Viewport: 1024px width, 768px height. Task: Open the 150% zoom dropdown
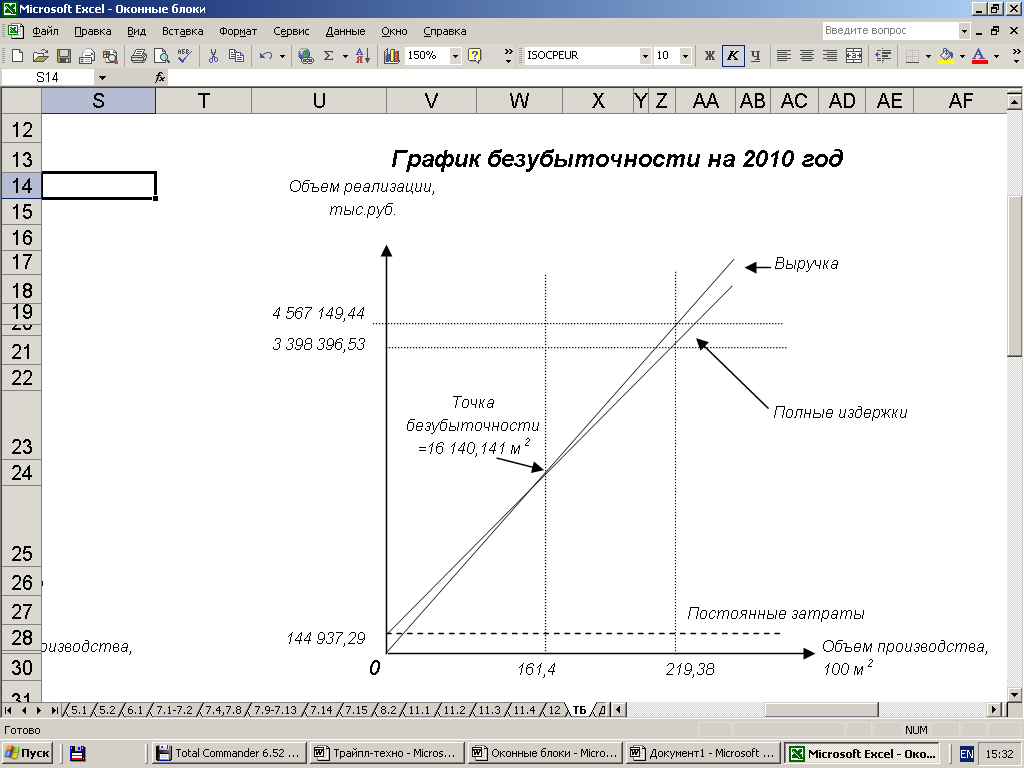[455, 56]
